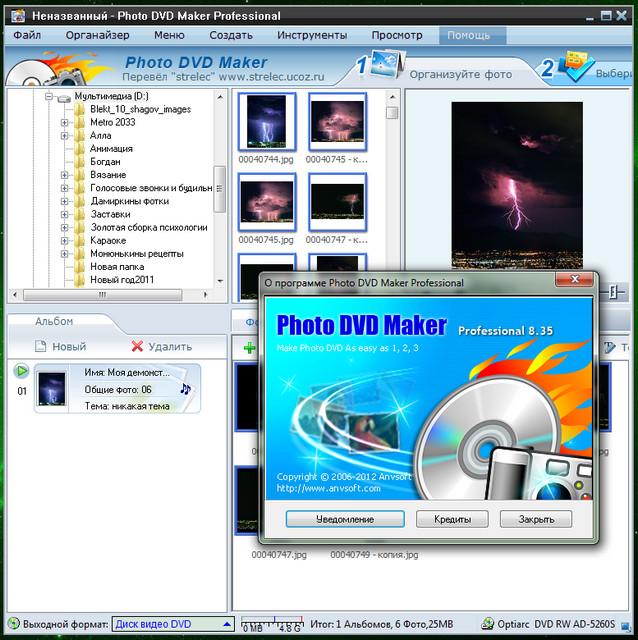The width and height of the screenshot is (638, 640).
Task: Select the Новая папка folder
Action: tap(117, 267)
